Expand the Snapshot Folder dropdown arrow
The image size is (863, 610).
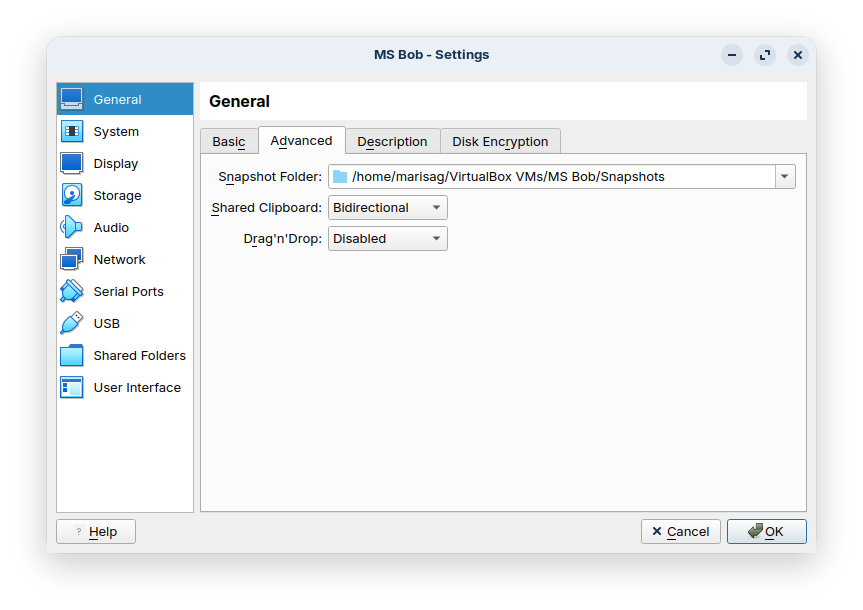point(785,177)
